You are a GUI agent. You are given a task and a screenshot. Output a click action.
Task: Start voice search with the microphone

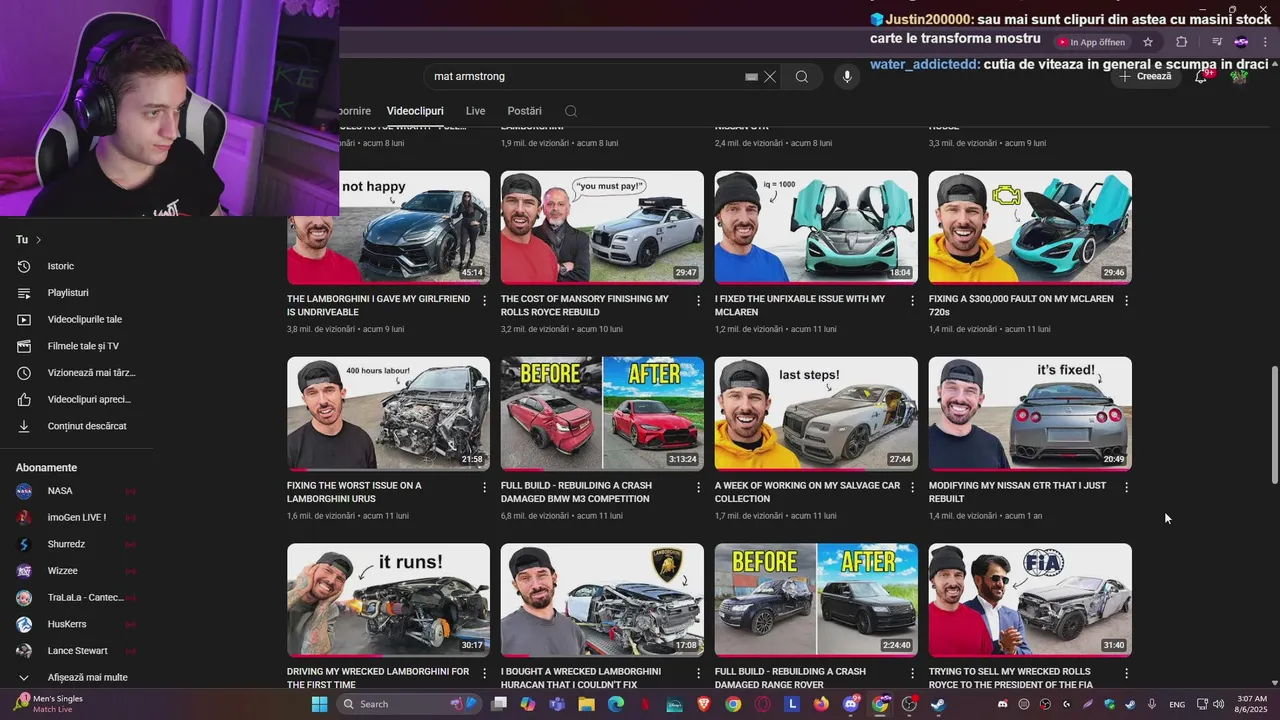pos(847,76)
